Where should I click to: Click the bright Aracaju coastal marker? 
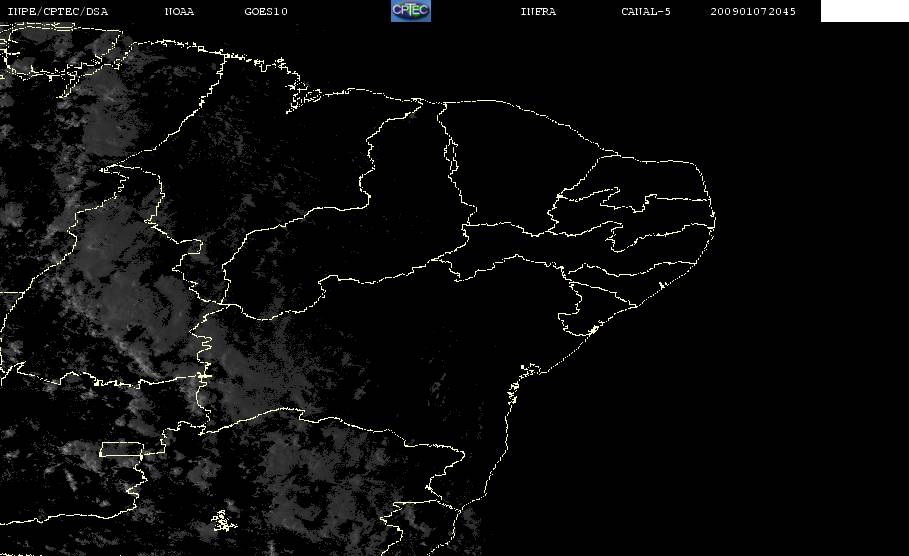(x=593, y=330)
